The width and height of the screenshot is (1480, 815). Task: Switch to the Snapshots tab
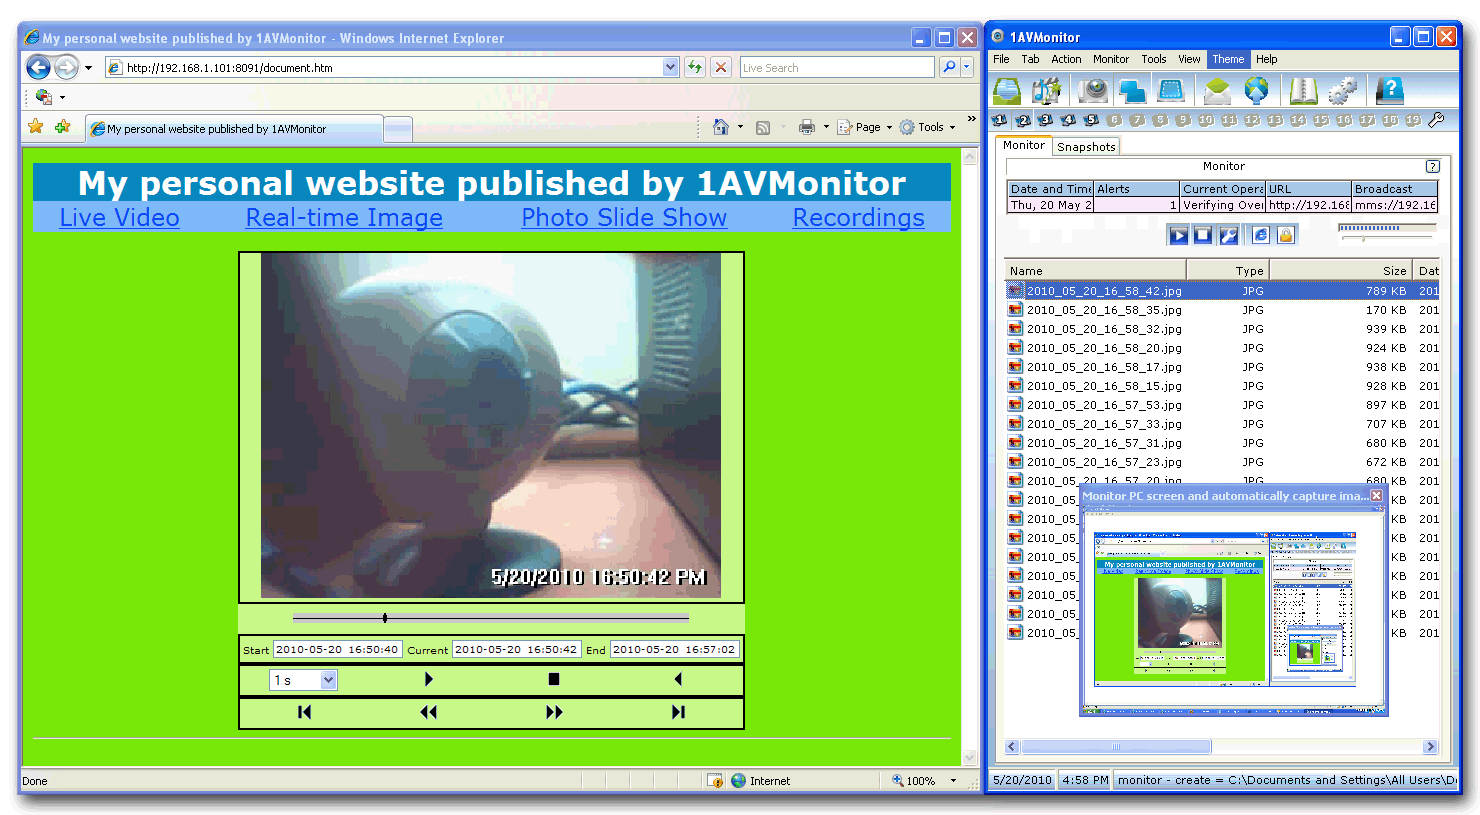pyautogui.click(x=1086, y=147)
